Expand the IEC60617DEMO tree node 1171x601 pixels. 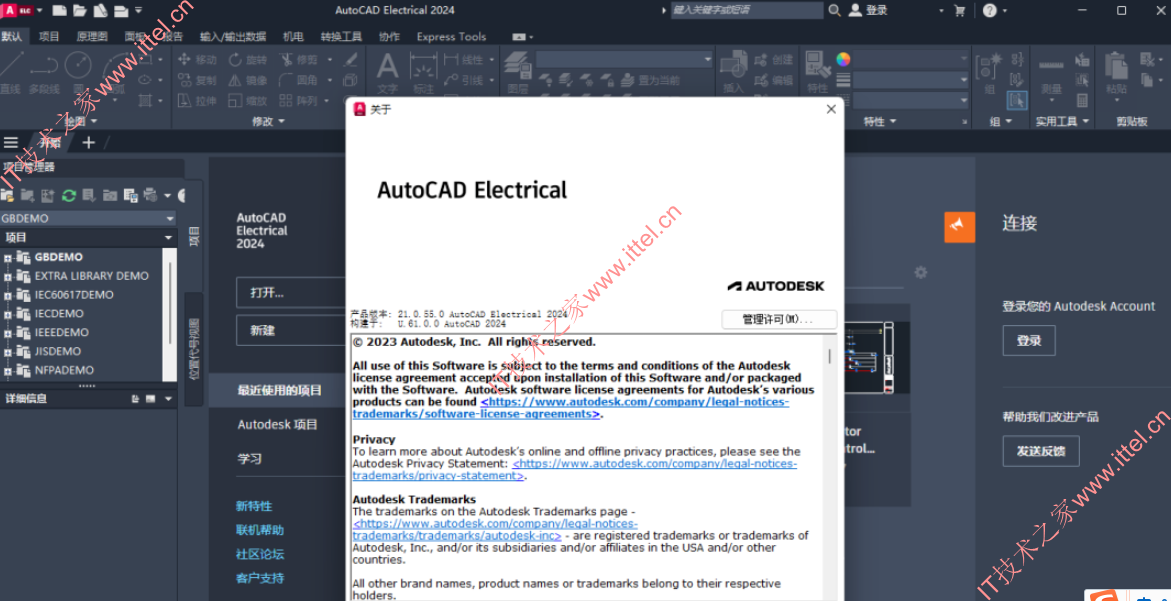pos(7,295)
